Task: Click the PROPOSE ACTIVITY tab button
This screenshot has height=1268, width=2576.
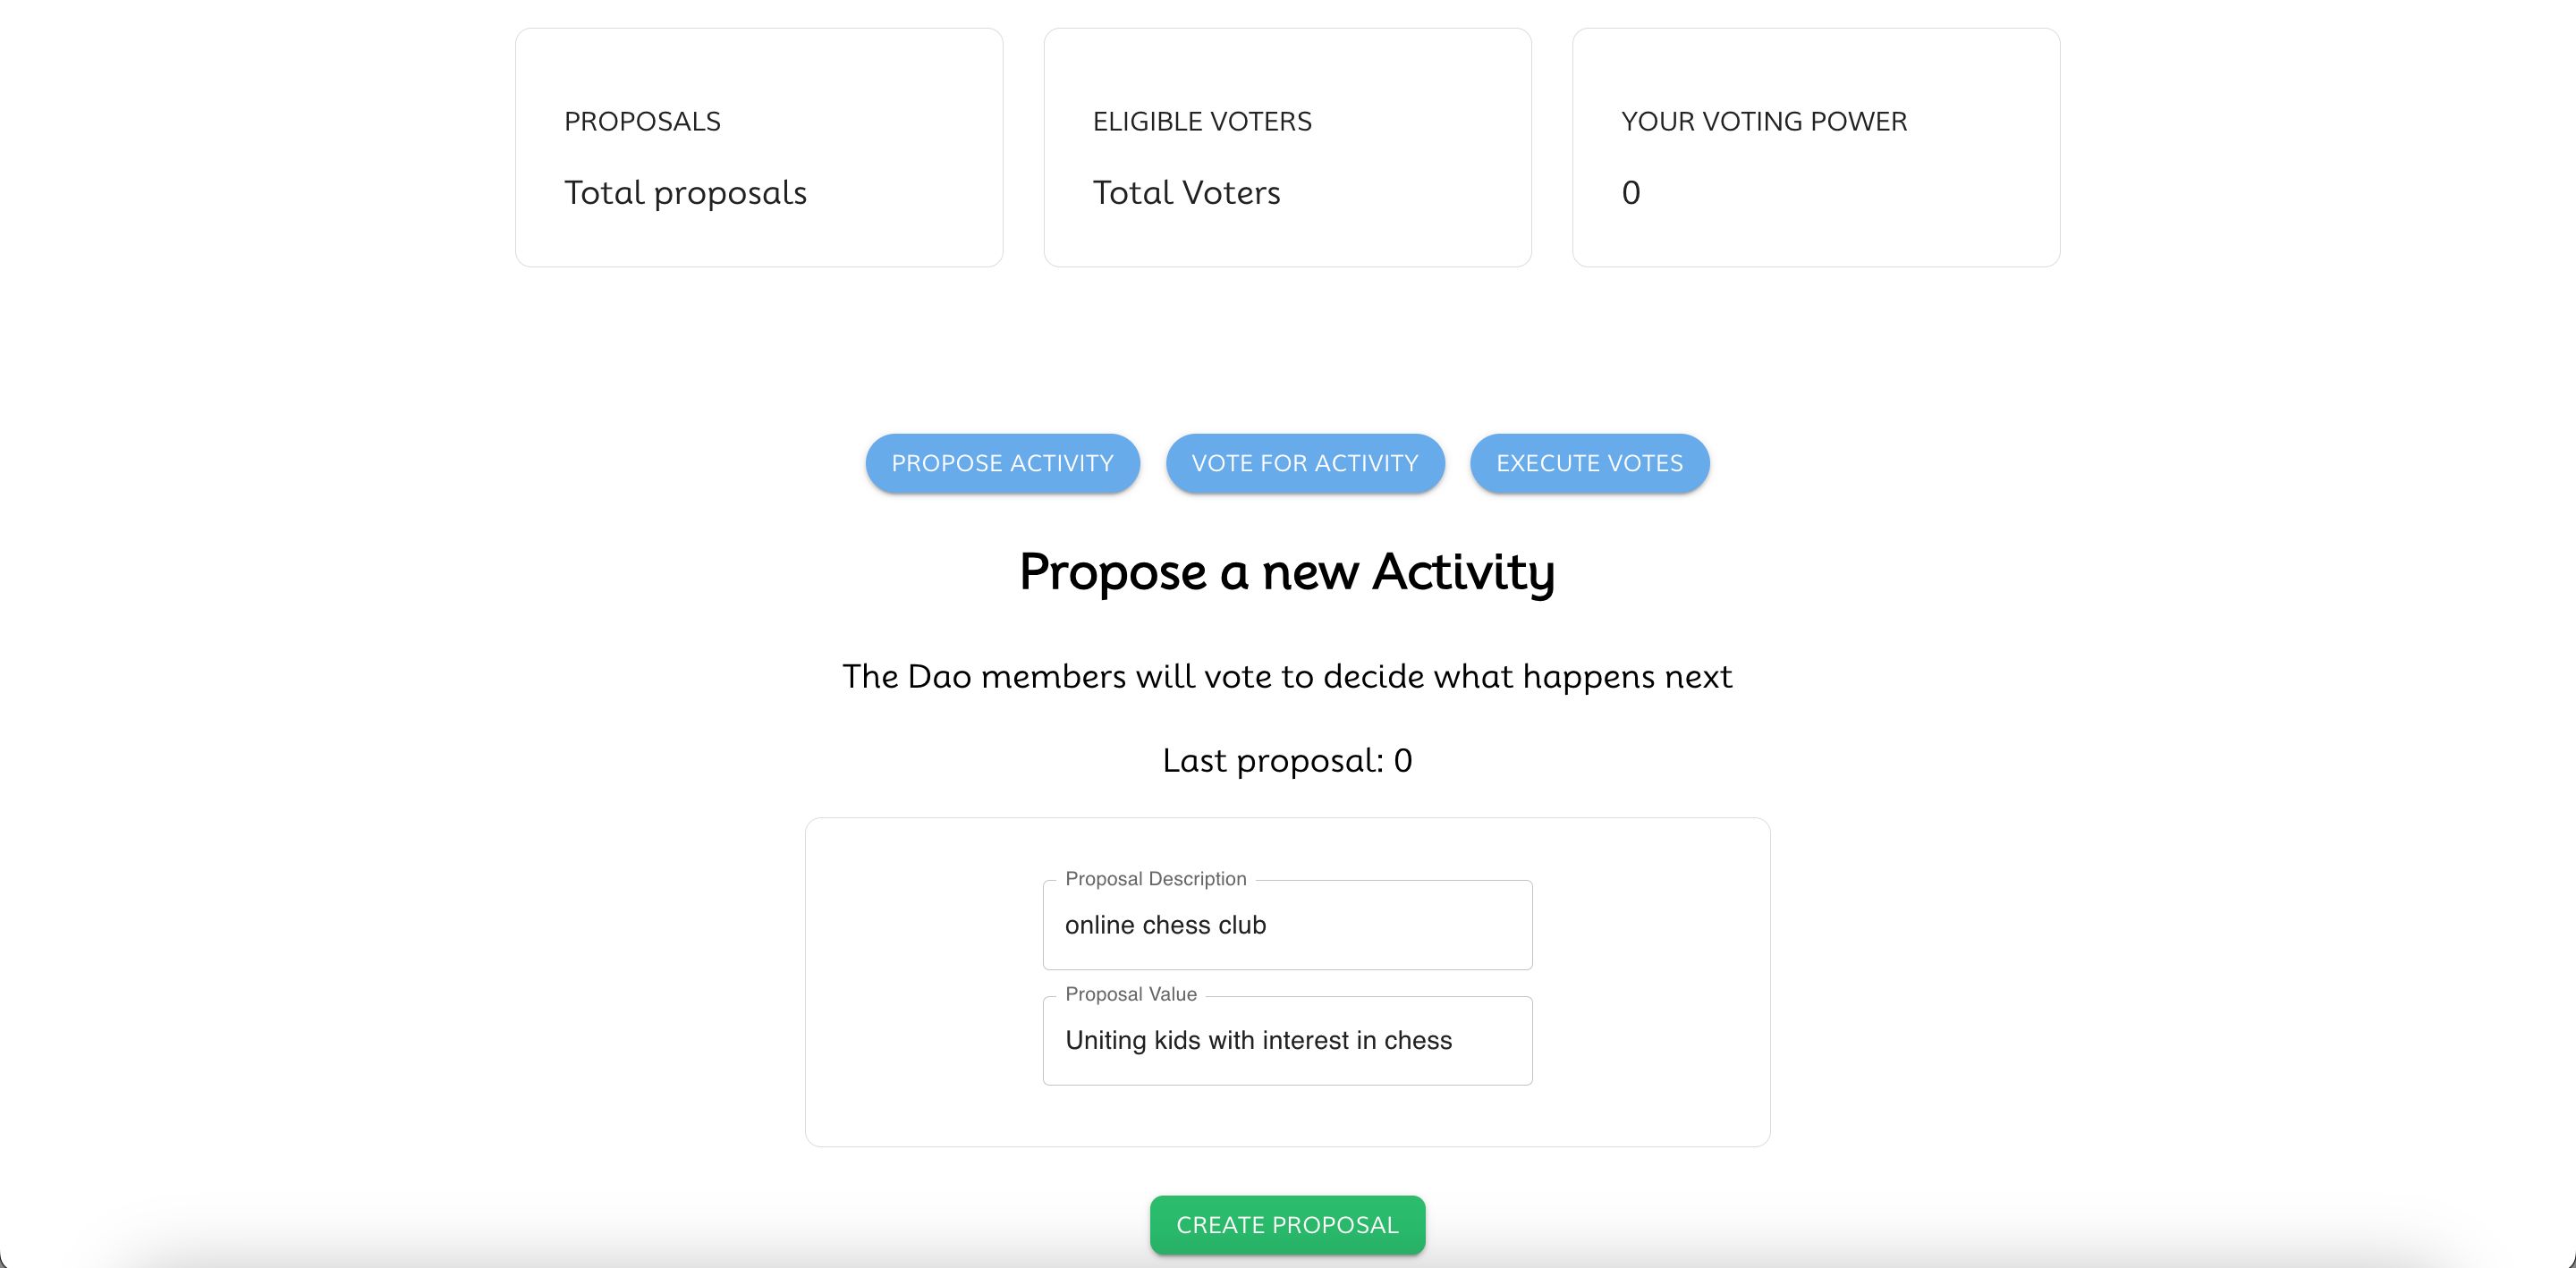Action: point(1002,463)
